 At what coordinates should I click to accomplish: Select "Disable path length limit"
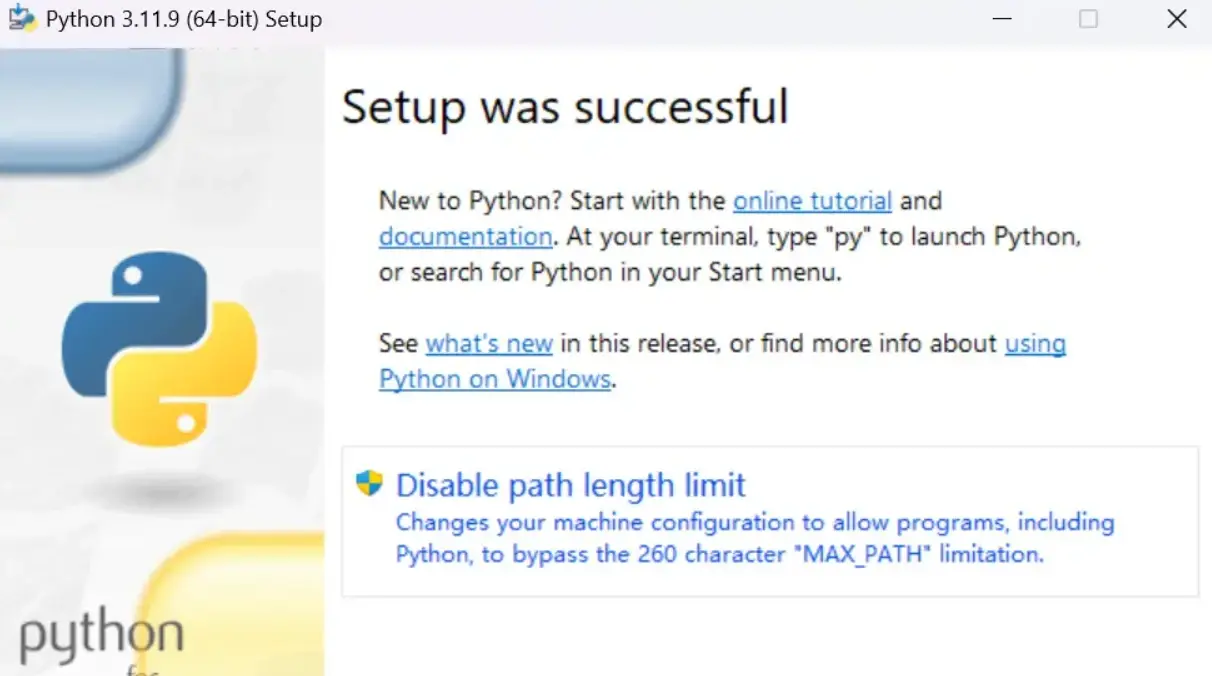pos(571,486)
